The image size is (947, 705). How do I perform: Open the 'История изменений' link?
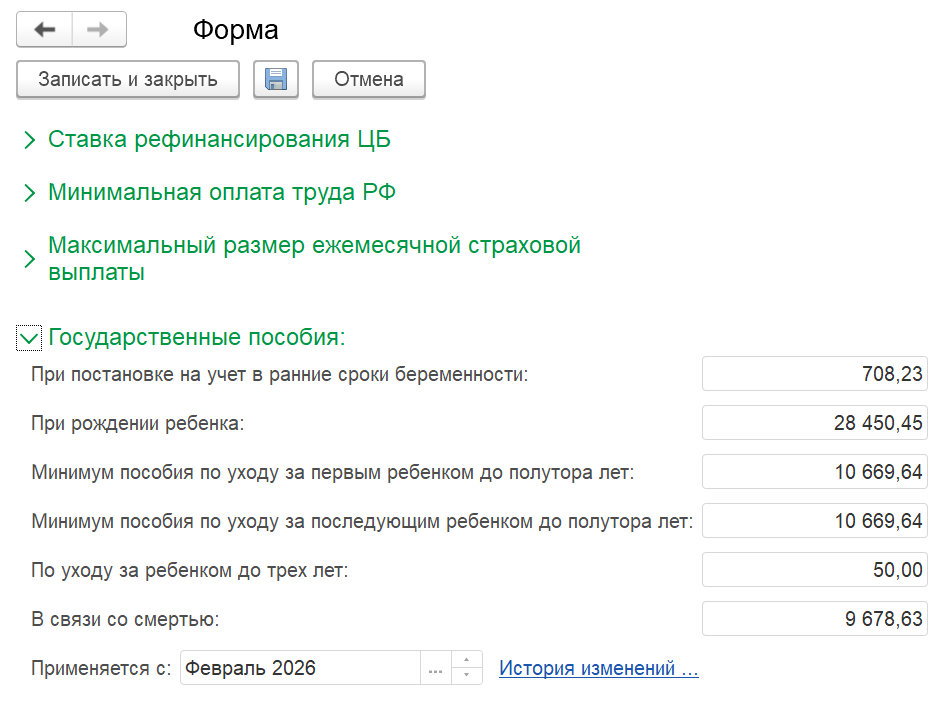598,669
